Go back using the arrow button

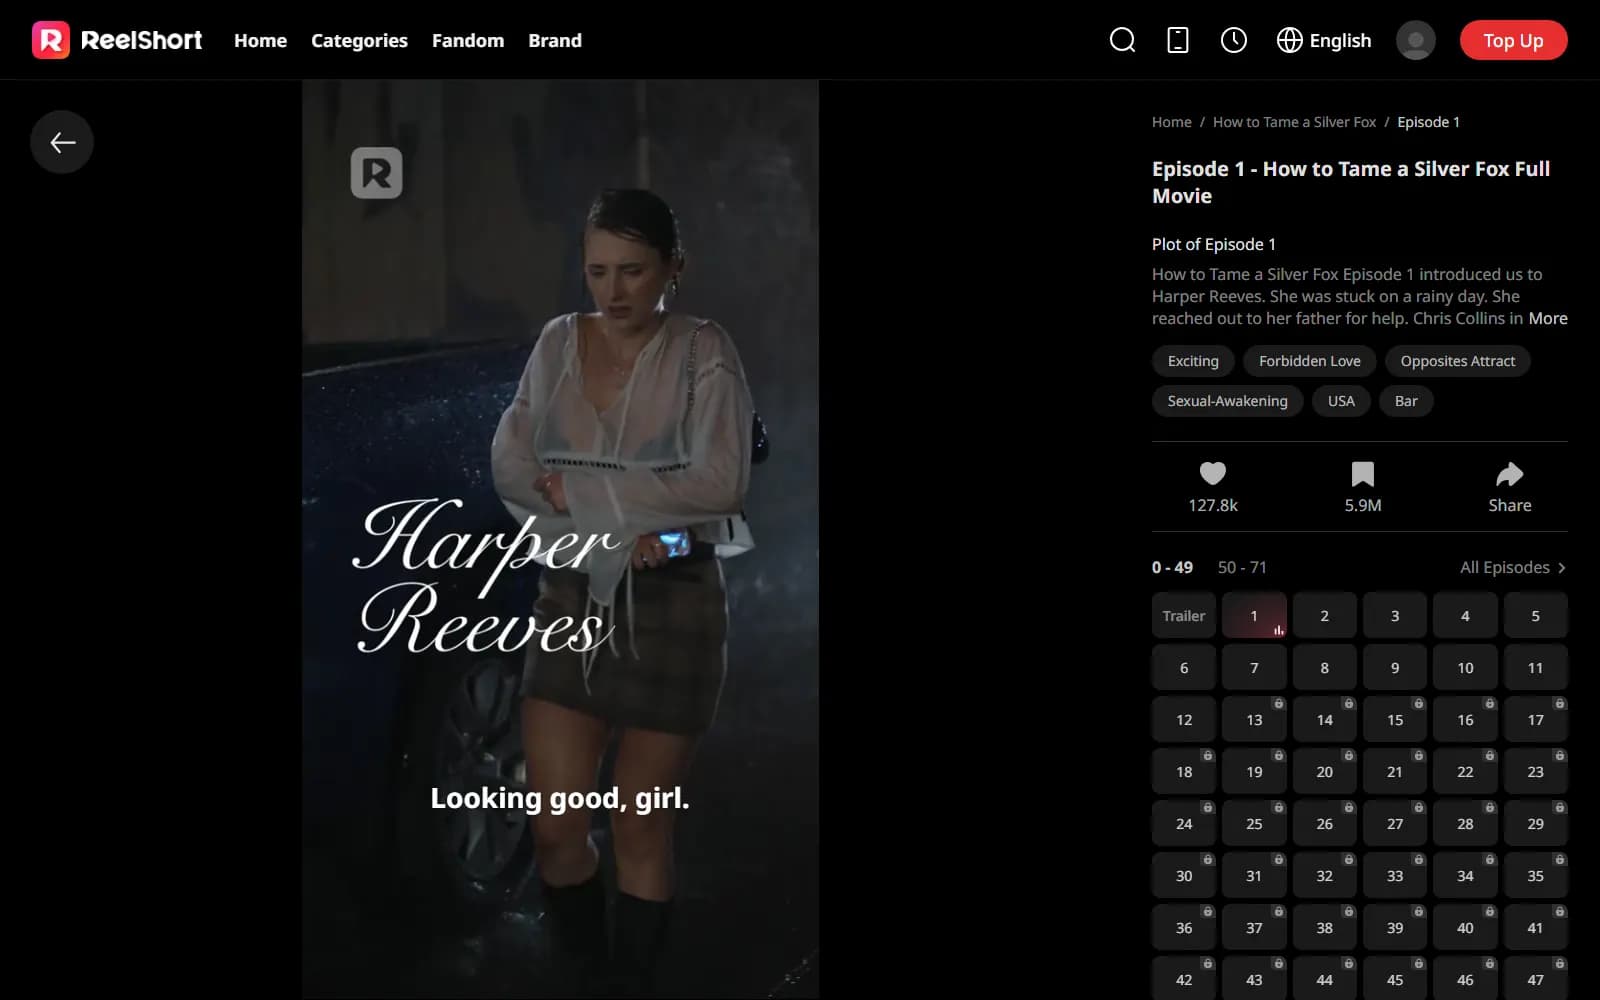coord(62,142)
